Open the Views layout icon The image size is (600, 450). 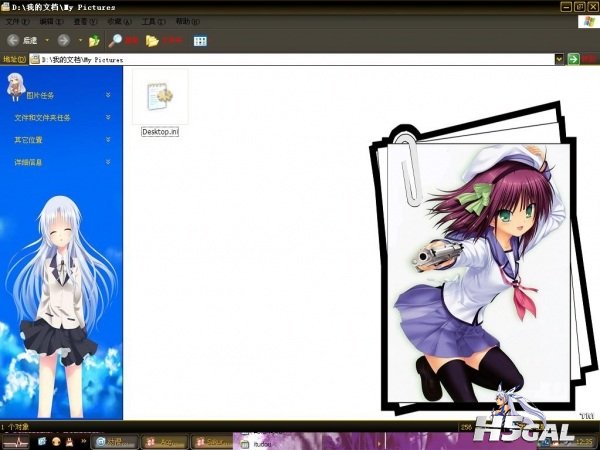coord(199,41)
